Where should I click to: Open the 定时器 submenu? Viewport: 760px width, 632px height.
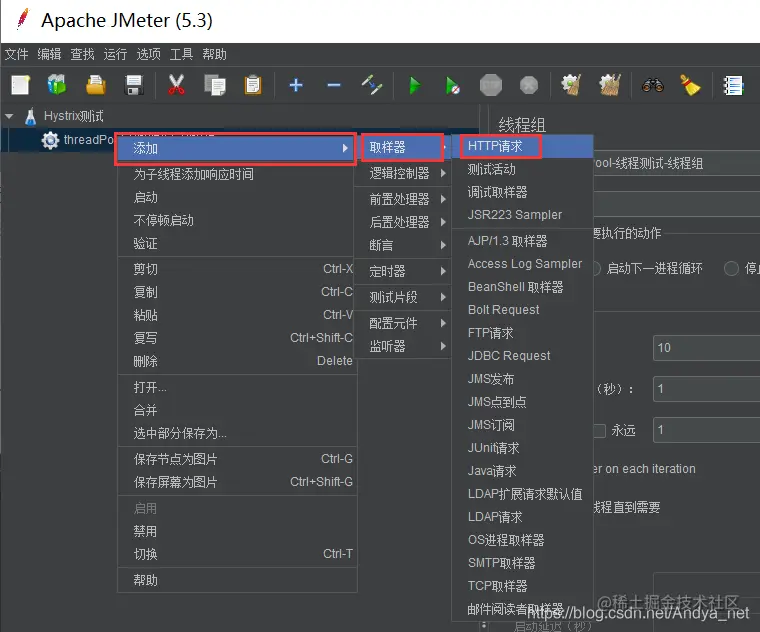point(403,271)
